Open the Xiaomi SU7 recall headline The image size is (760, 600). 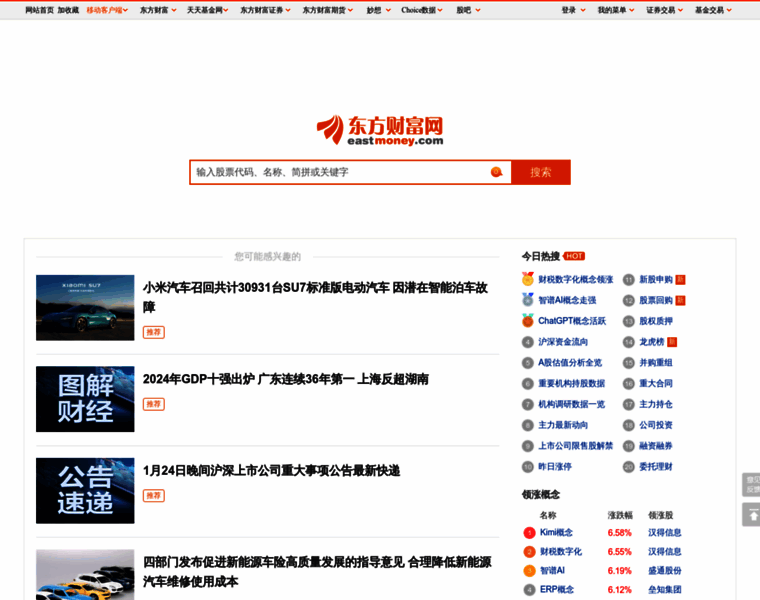tap(316, 297)
